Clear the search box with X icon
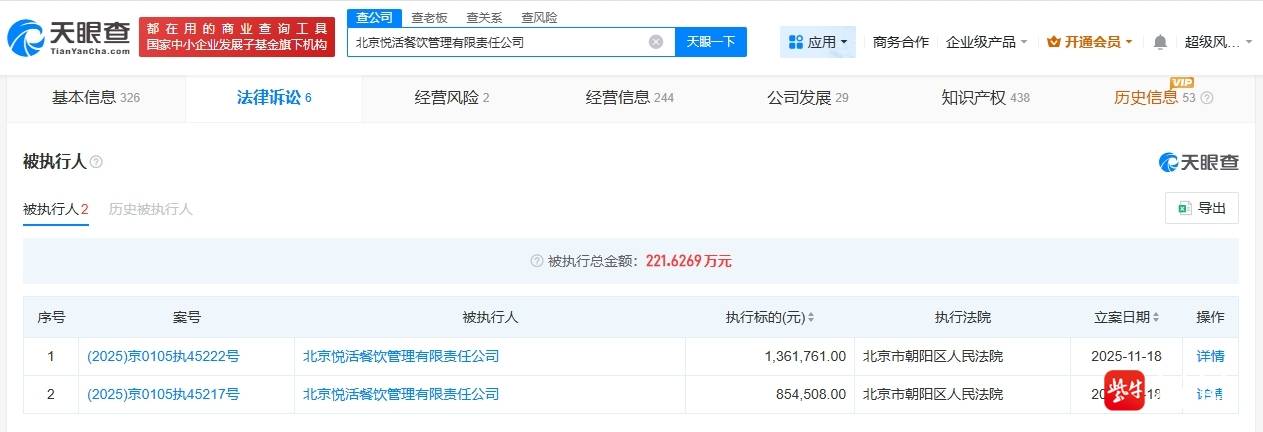1263x432 pixels. pos(656,42)
